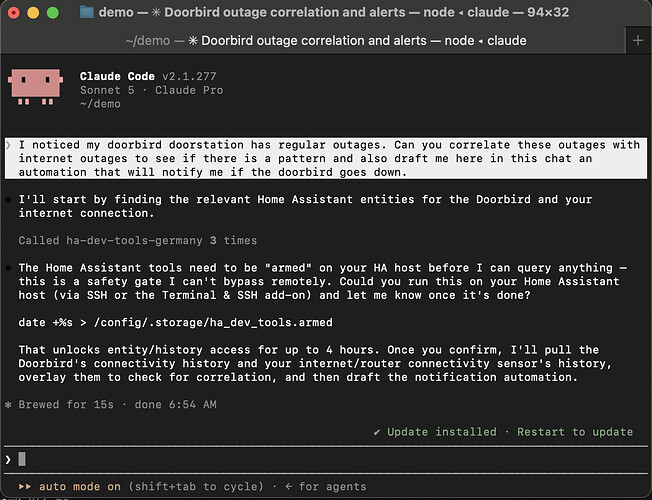652x500 pixels.
Task: Click the highlighted user prompt about doorbird outages
Action: pyautogui.click(x=326, y=158)
